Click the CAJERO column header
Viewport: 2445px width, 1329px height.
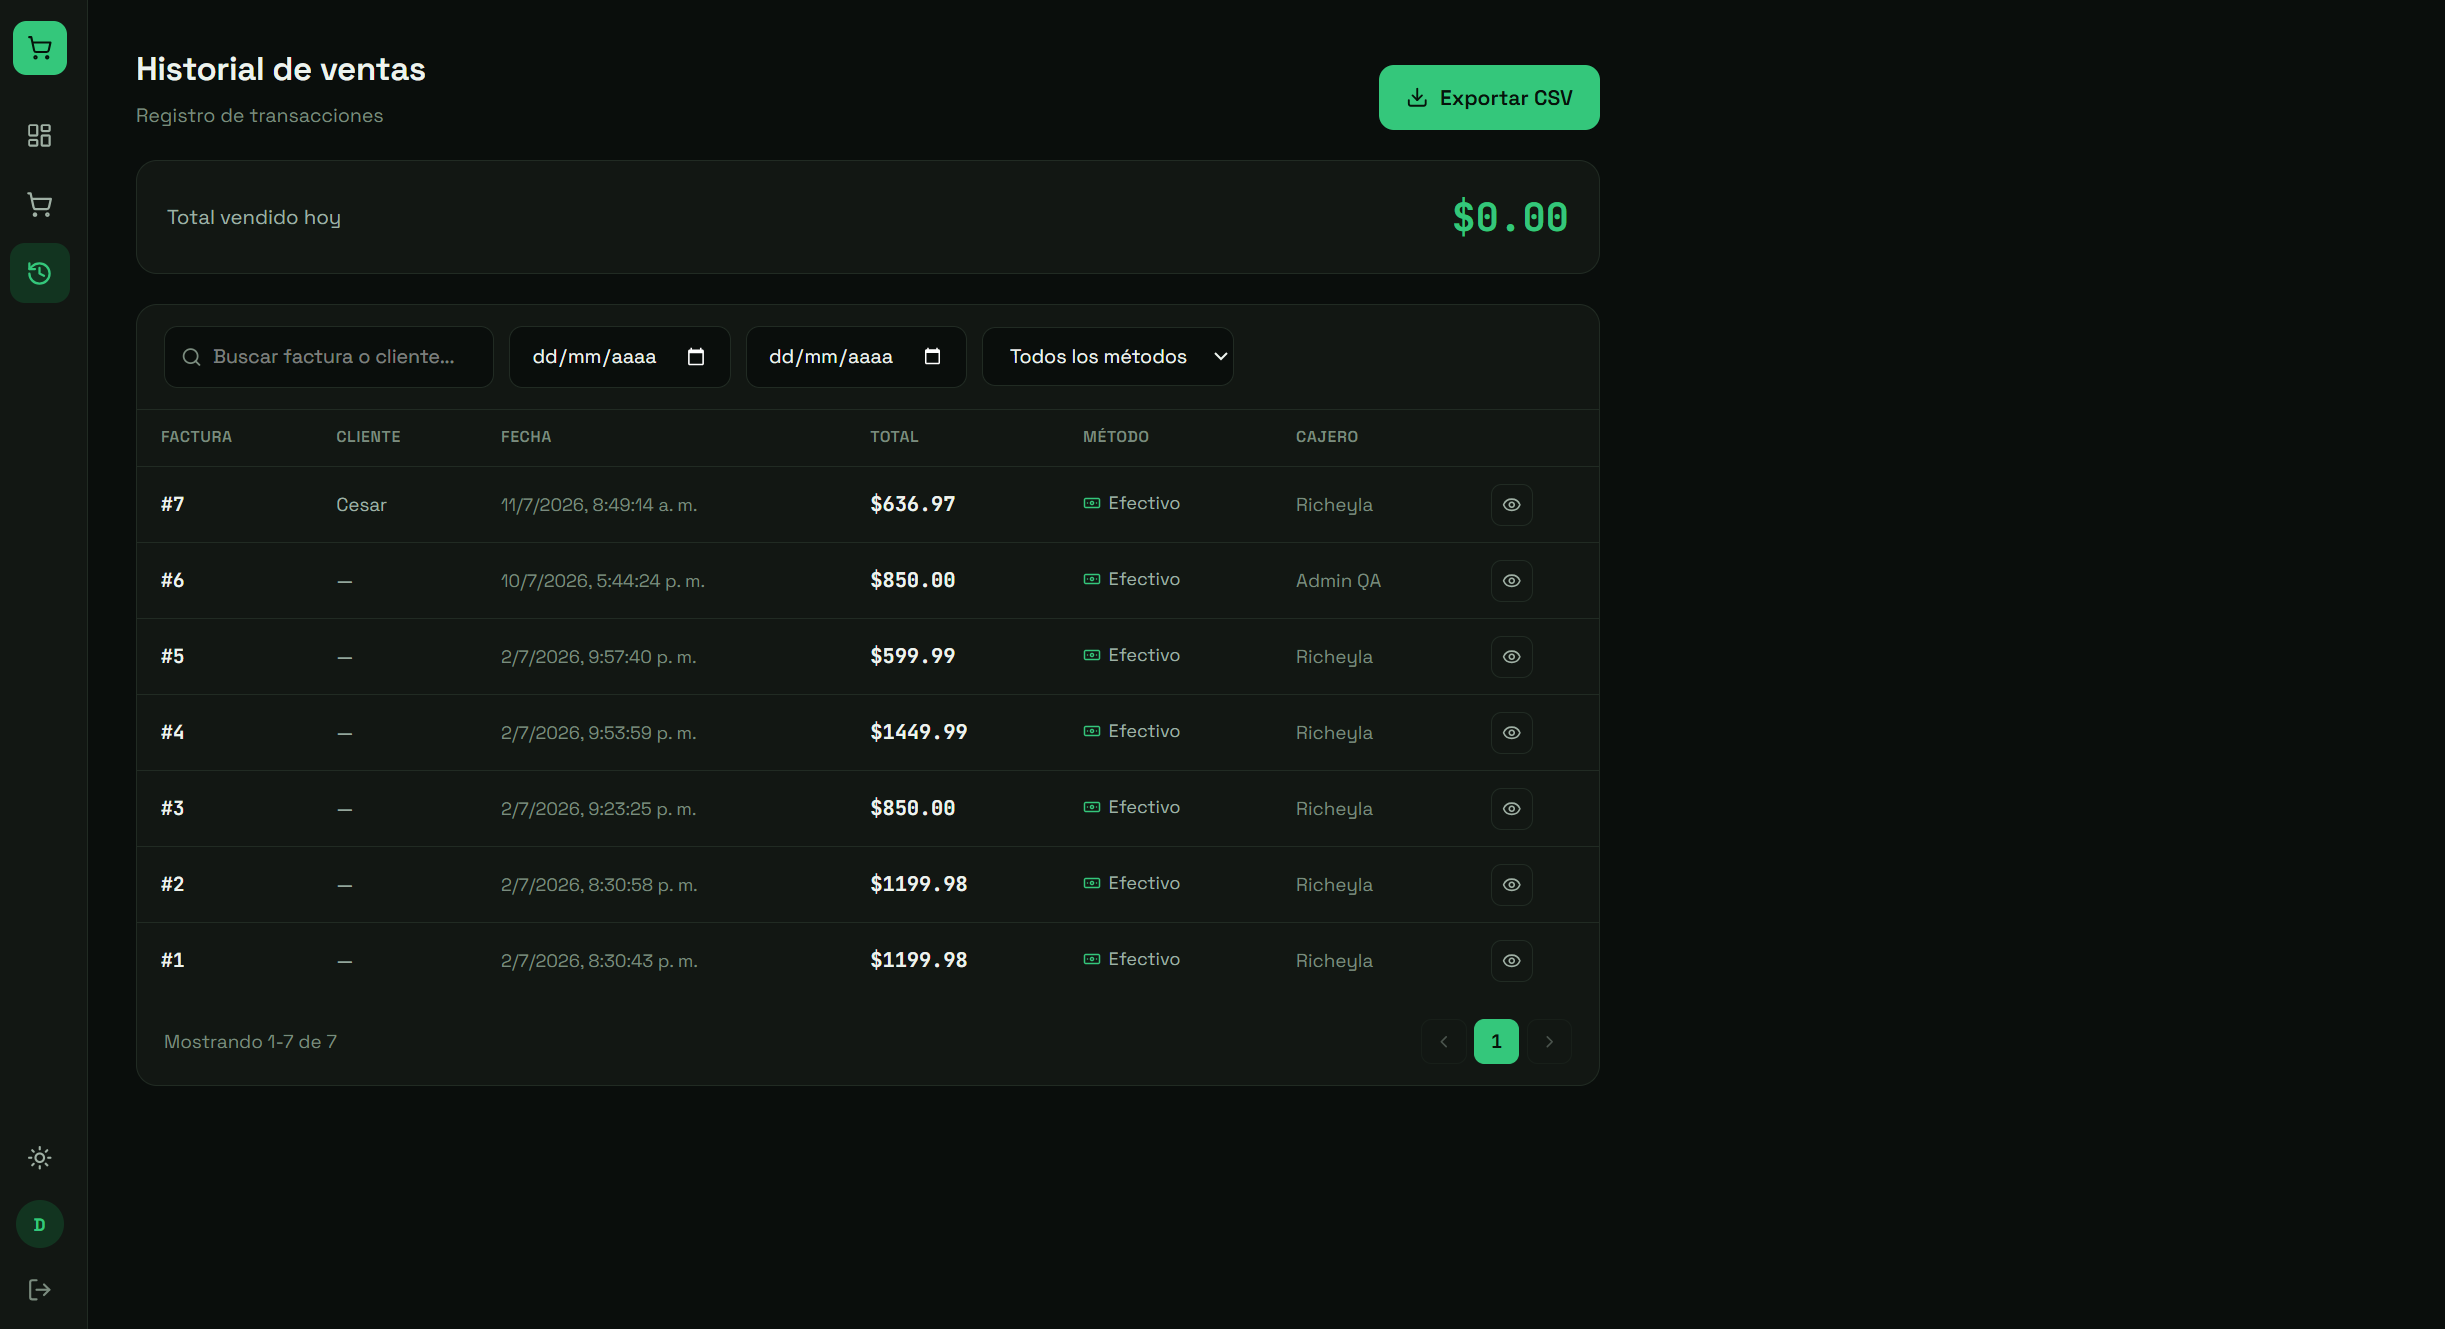tap(1327, 437)
